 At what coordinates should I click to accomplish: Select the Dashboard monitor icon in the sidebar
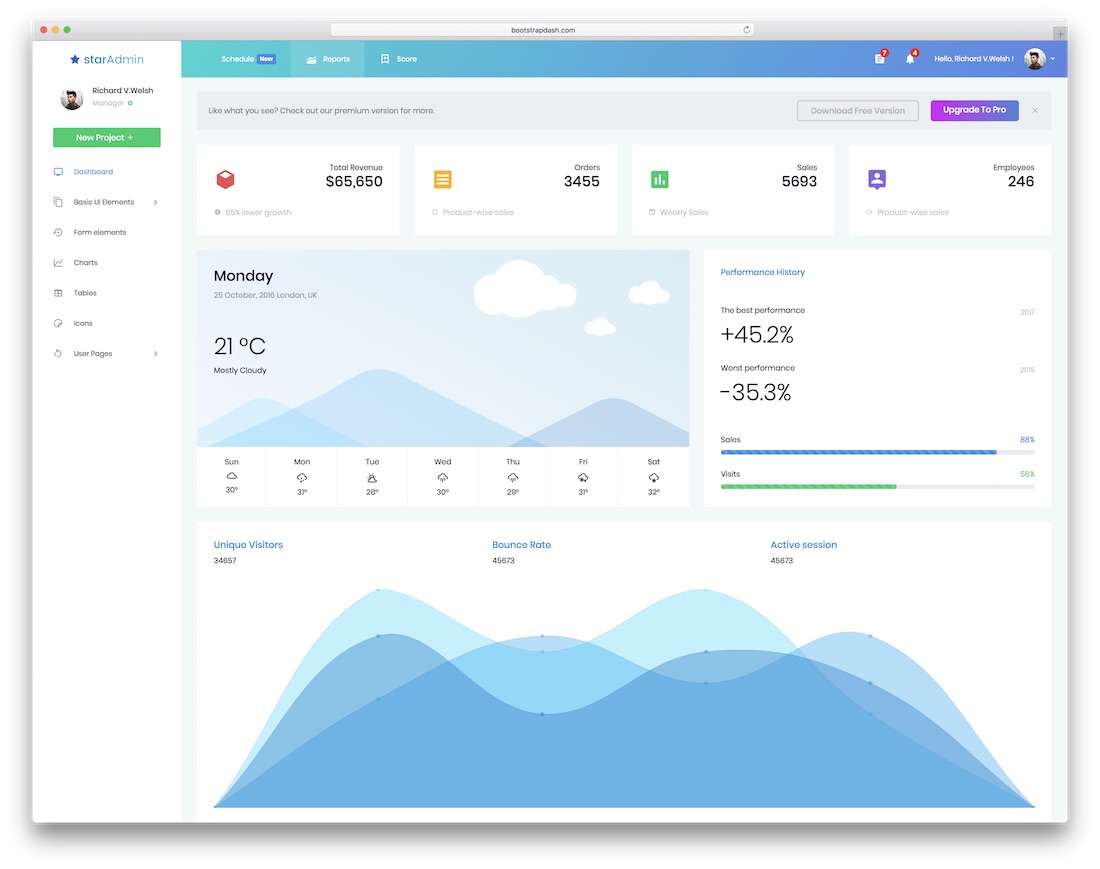(x=58, y=172)
